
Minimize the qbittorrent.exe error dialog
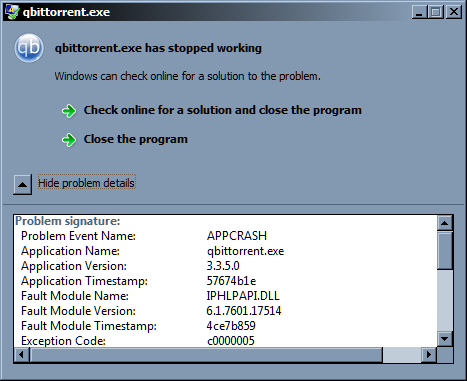coord(419,12)
